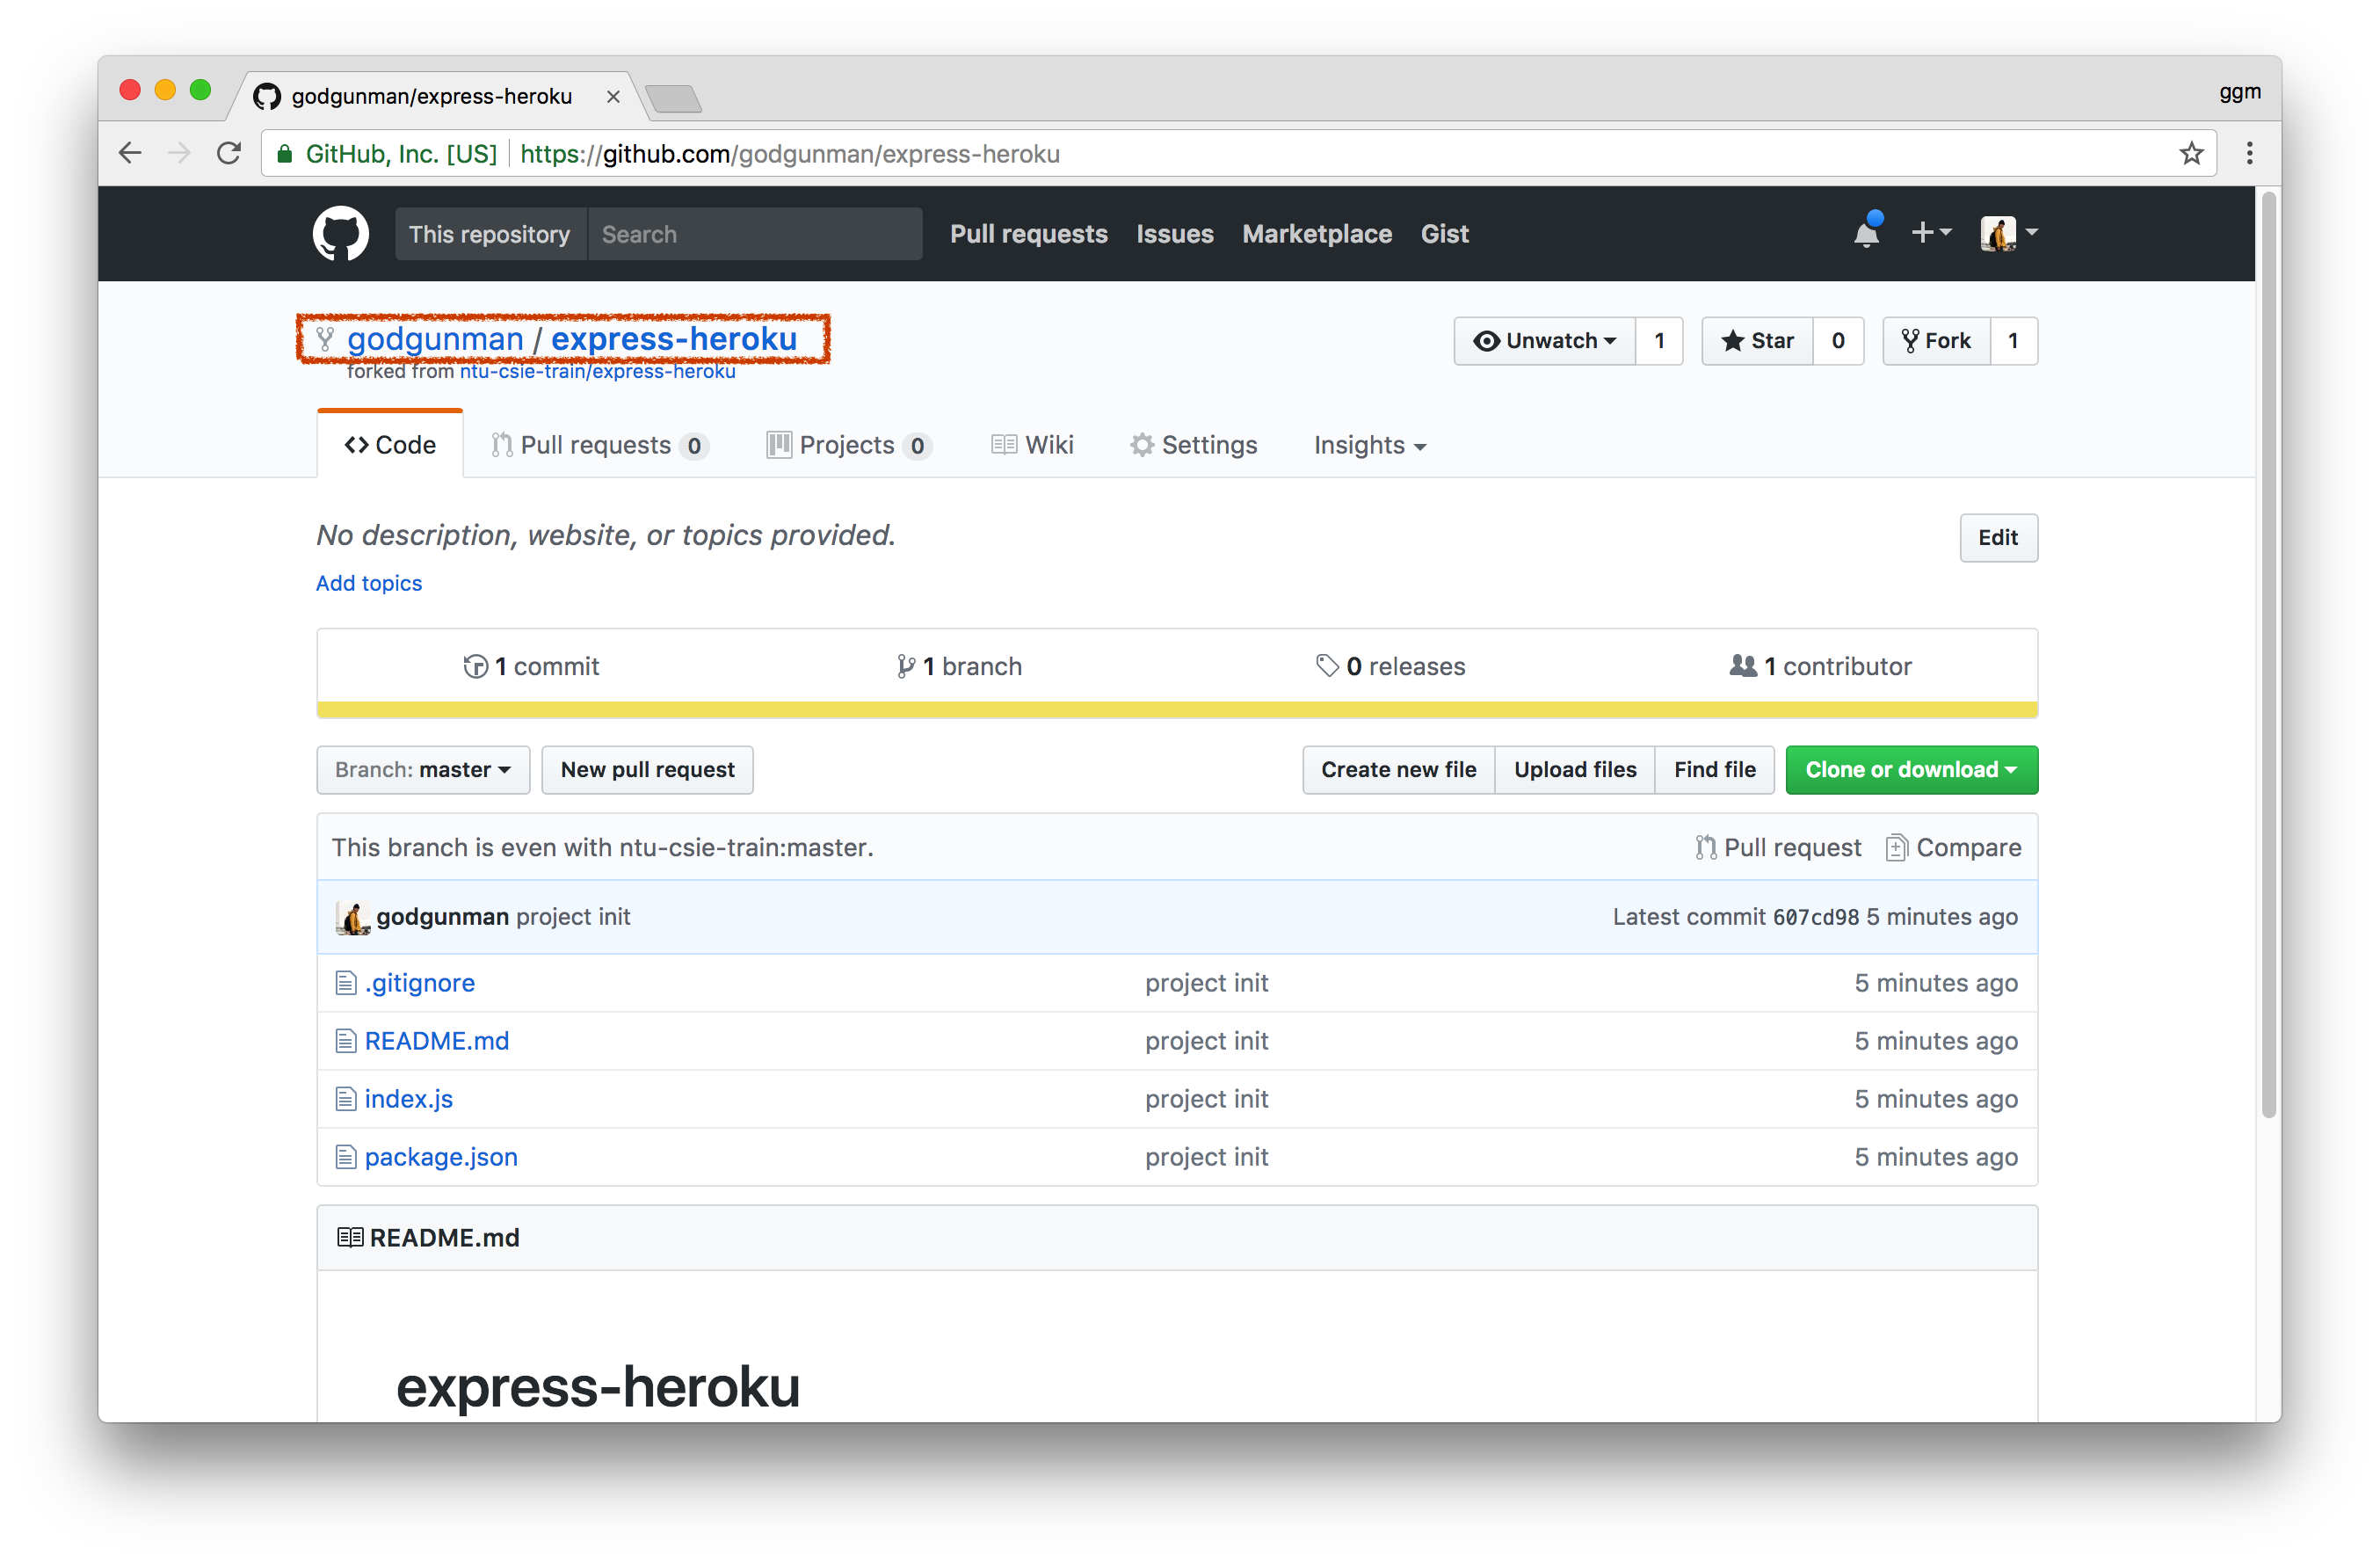View the 1 branch list
Screen dimensions: 2380x1563
click(959, 666)
